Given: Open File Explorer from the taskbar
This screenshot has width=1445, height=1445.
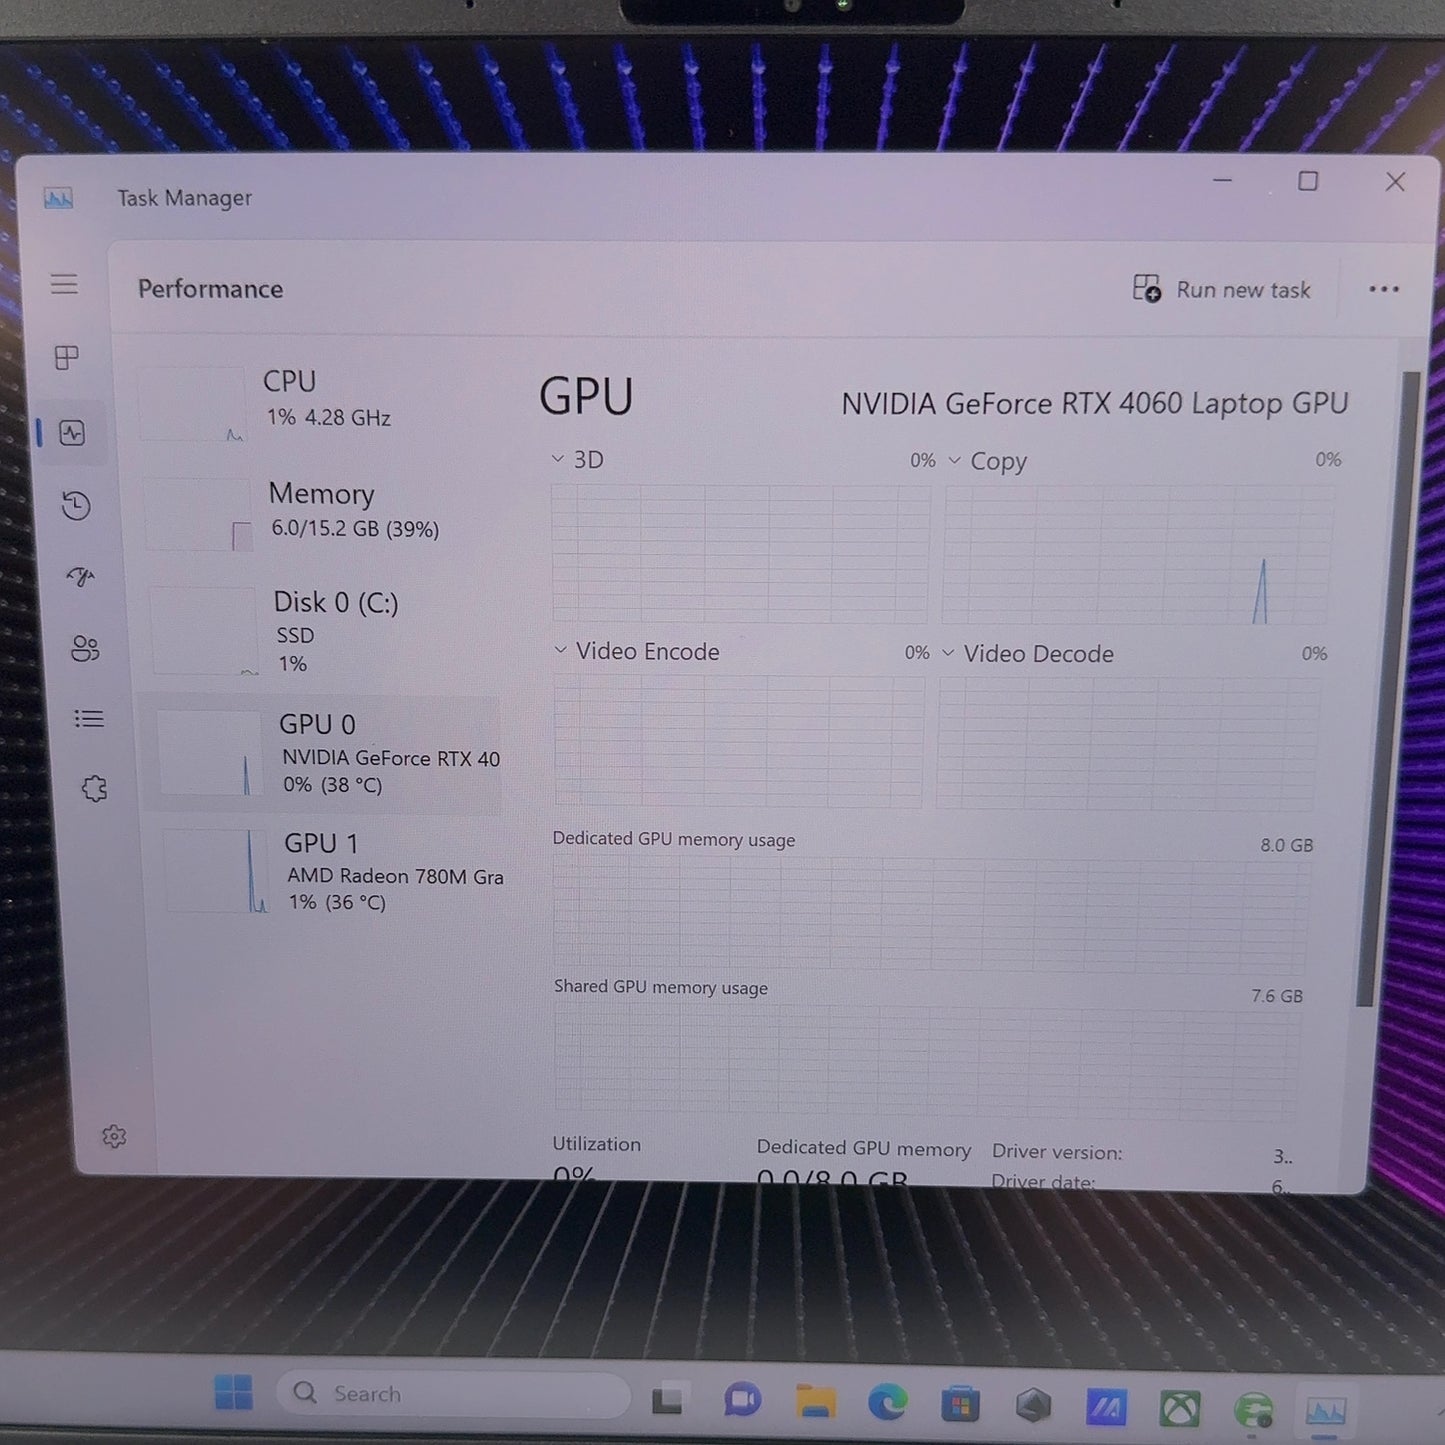Looking at the screenshot, I should point(815,1402).
